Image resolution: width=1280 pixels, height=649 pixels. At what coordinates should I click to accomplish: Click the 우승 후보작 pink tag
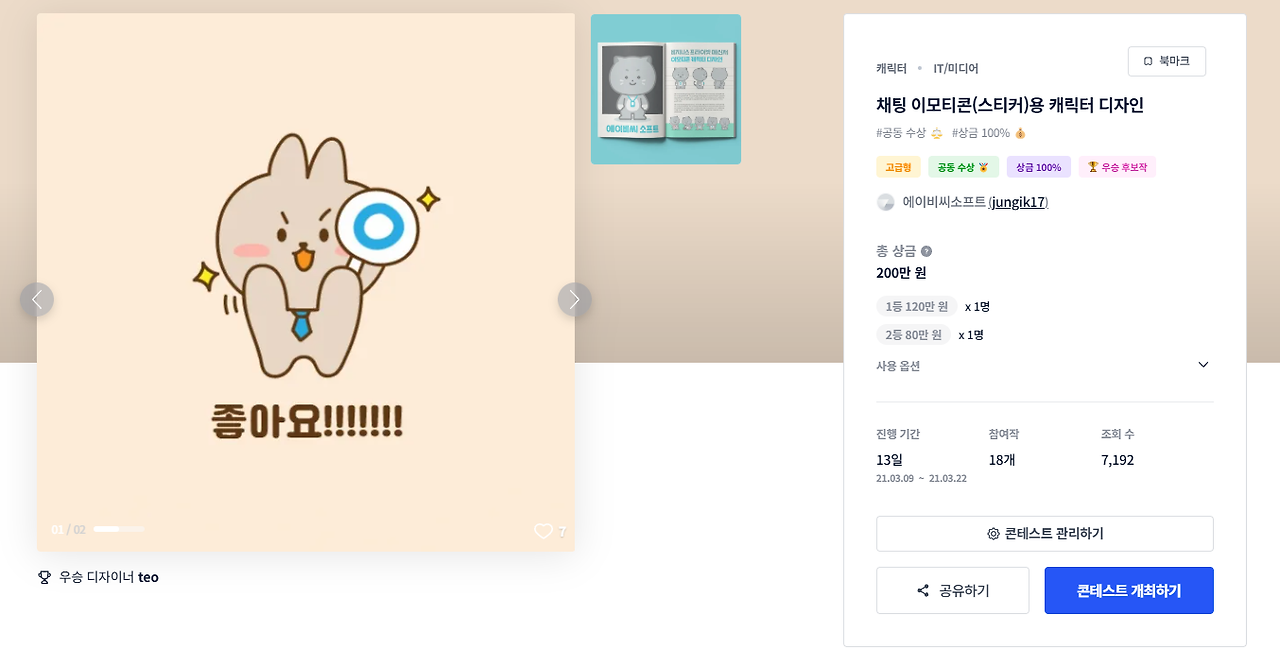(x=1117, y=167)
